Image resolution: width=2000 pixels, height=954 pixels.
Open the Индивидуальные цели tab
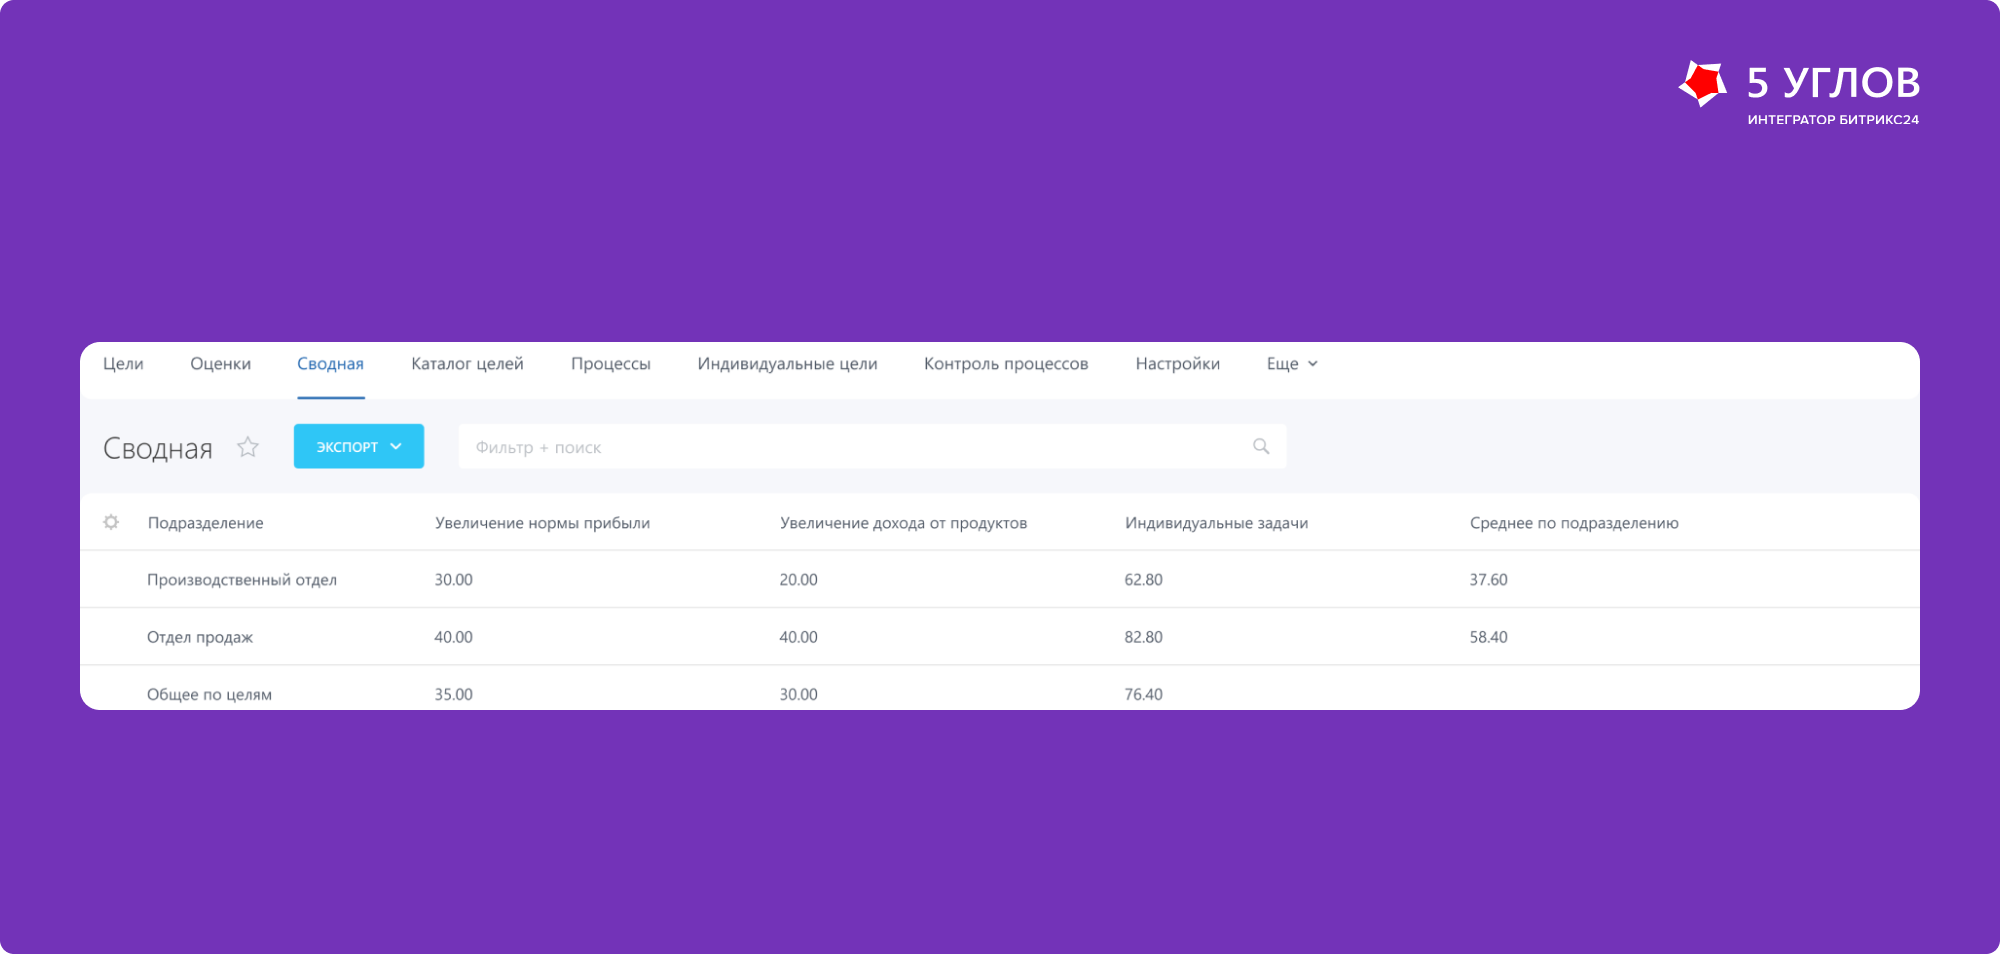(x=787, y=364)
